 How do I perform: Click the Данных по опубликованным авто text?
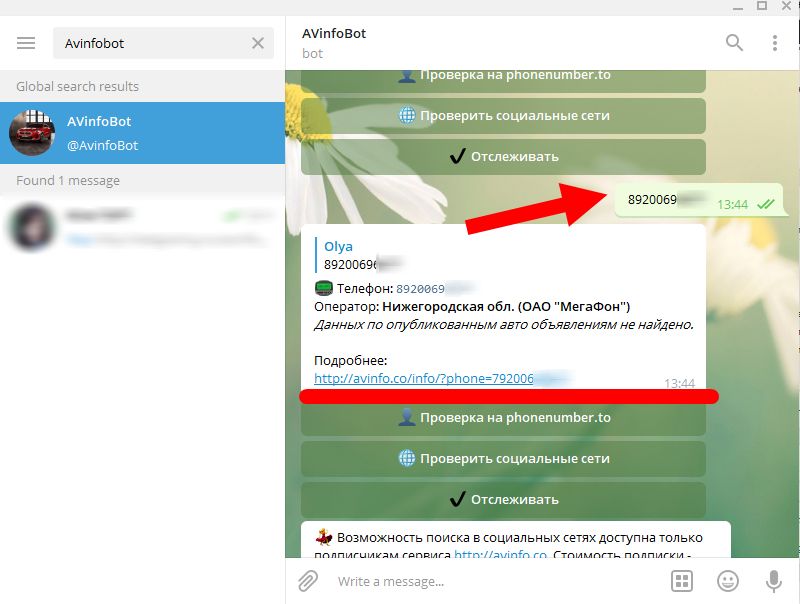click(x=504, y=325)
